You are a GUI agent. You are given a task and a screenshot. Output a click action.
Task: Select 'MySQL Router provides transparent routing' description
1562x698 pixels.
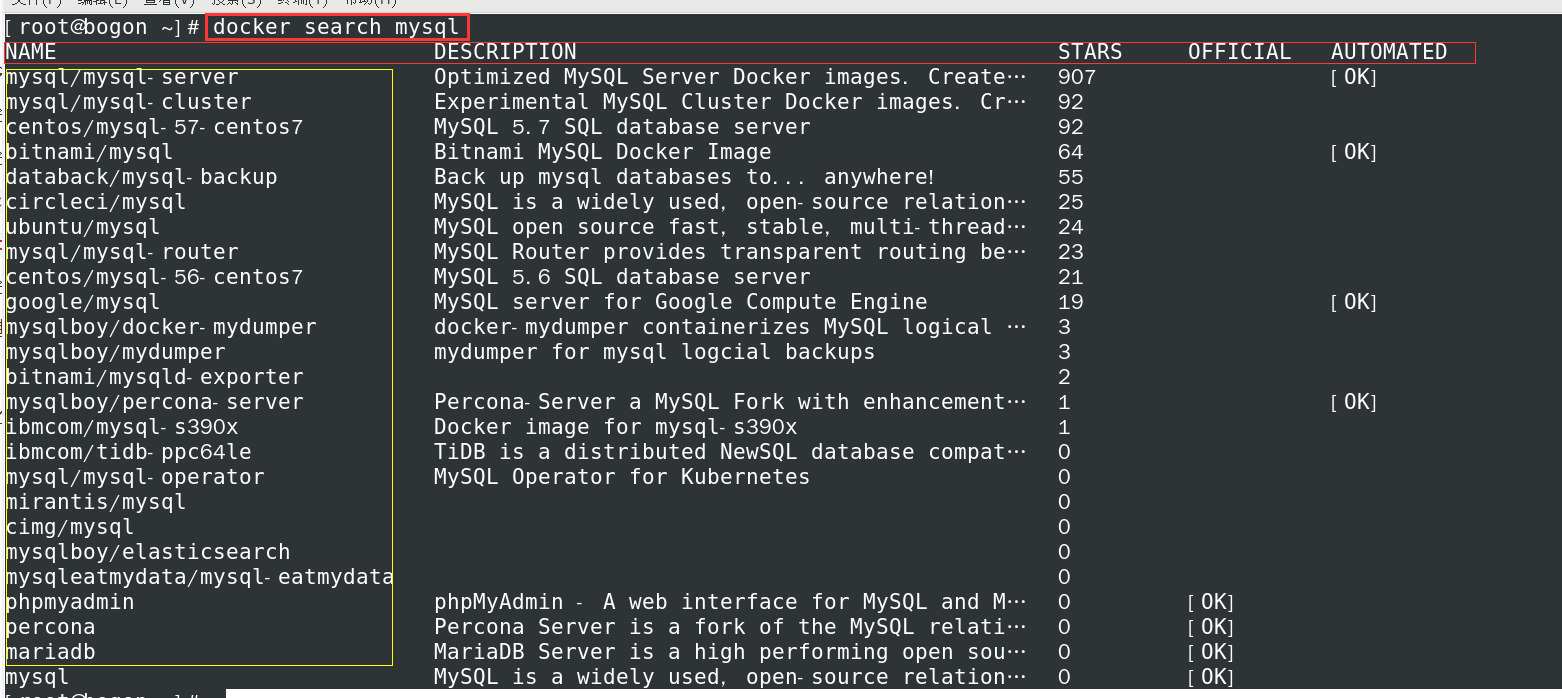click(x=730, y=252)
